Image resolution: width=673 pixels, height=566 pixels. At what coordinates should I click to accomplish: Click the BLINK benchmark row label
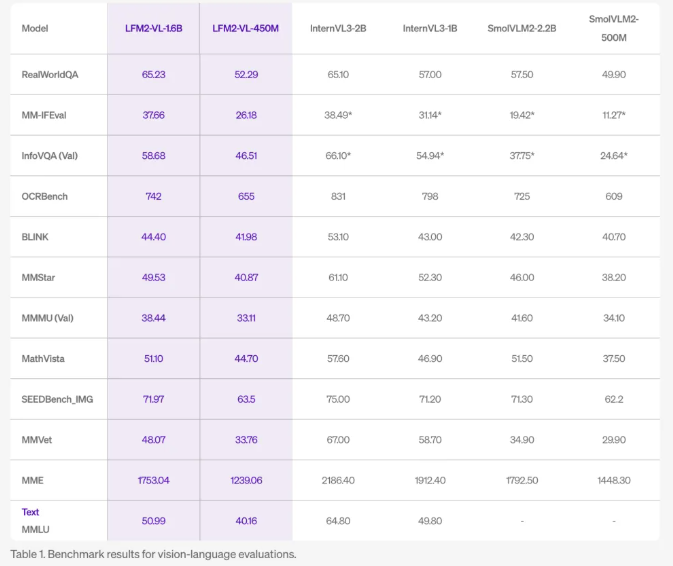pos(36,237)
